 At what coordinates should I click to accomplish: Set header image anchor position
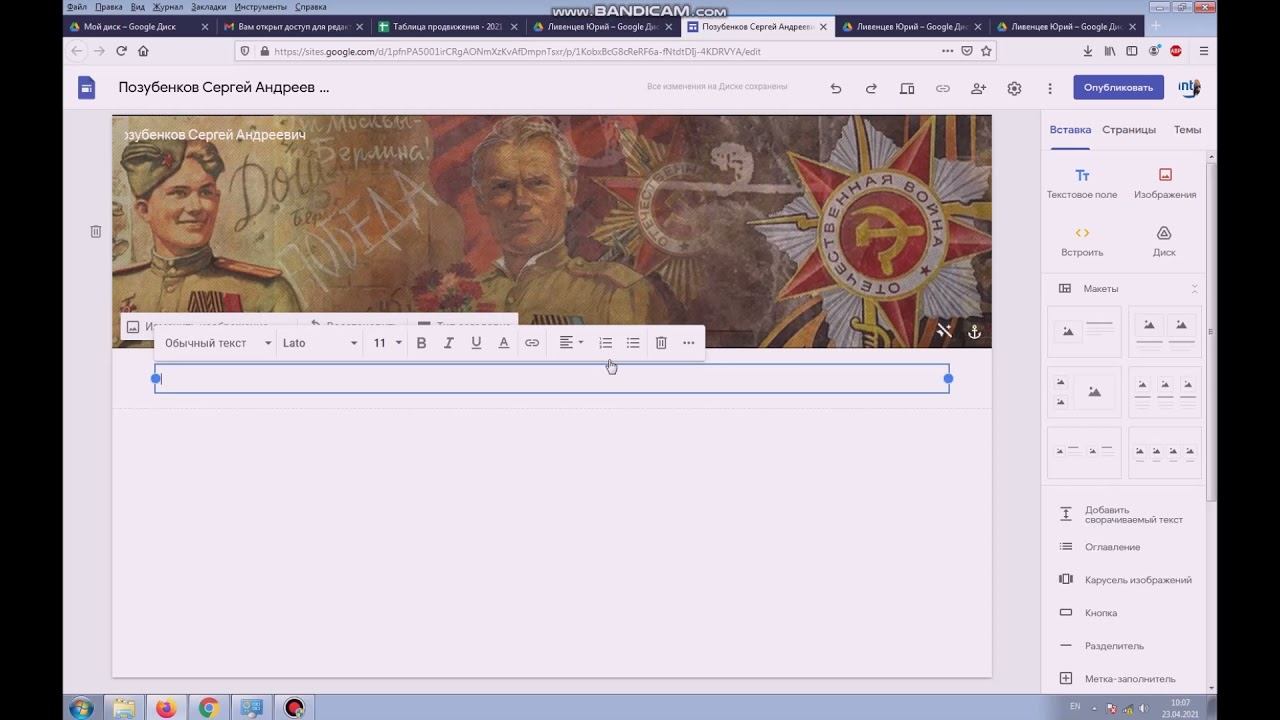pyautogui.click(x=974, y=331)
